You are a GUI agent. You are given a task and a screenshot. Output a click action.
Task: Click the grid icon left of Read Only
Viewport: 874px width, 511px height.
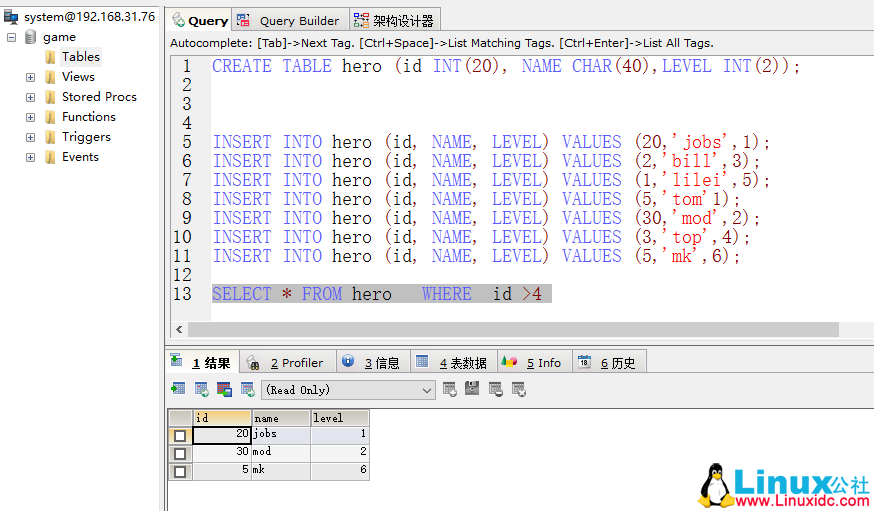(247, 389)
